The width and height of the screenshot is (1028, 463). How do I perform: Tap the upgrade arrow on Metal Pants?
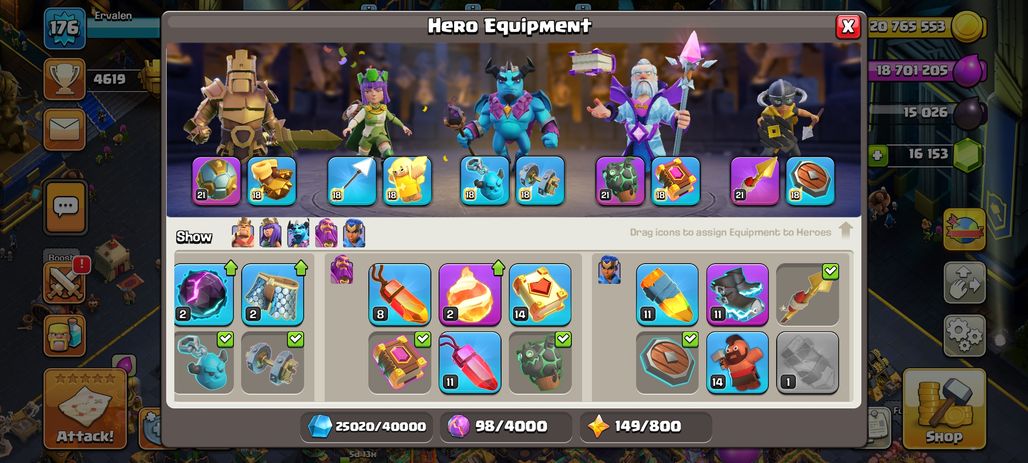[300, 268]
